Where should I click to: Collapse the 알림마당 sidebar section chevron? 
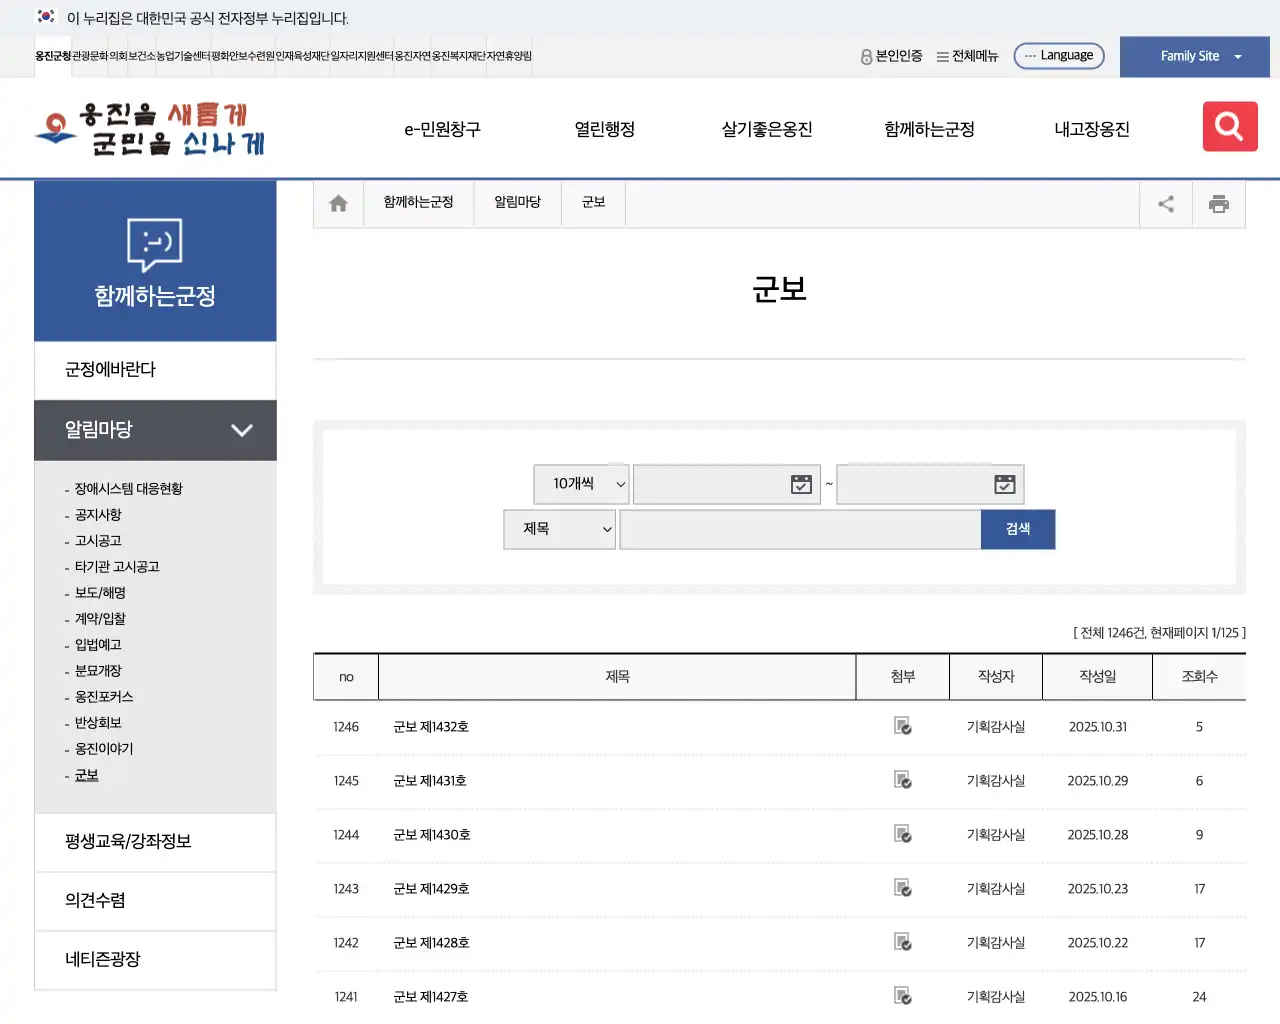click(241, 430)
